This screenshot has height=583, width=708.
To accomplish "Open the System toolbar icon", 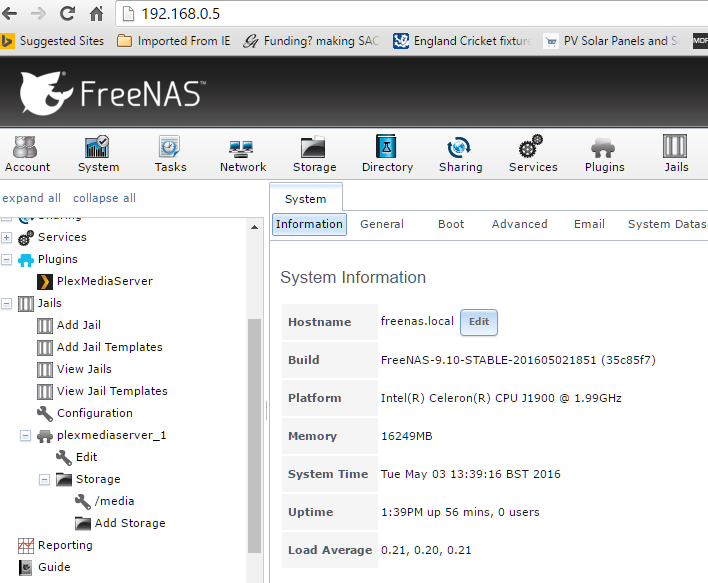I will 98,154.
